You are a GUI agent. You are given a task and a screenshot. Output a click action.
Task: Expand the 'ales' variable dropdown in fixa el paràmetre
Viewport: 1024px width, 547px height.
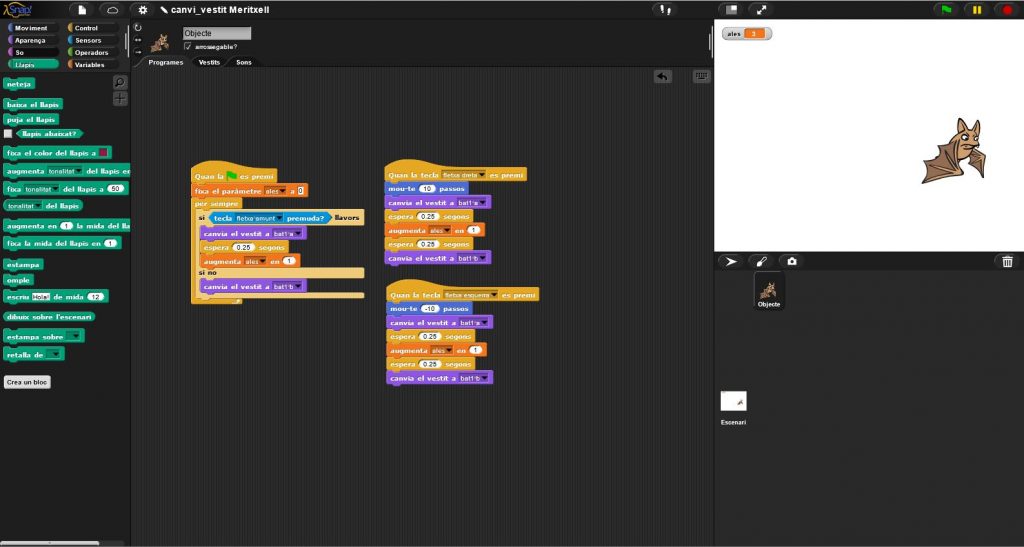[x=284, y=190]
